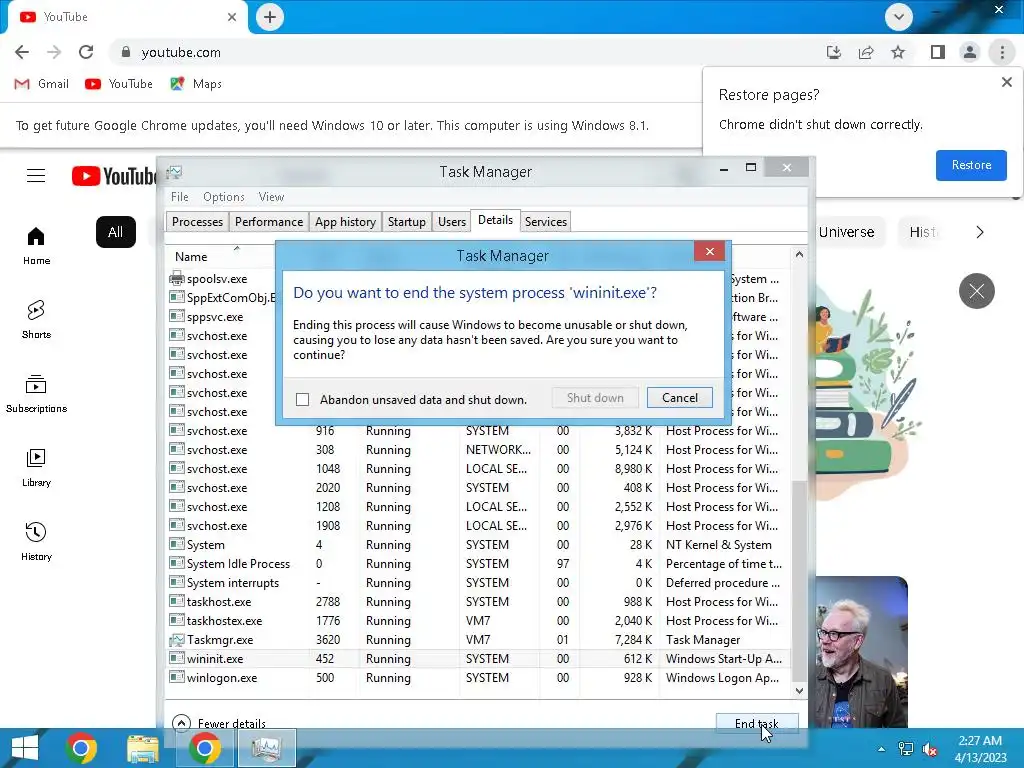Collapse Task Manager with Fewer details

[x=219, y=723]
